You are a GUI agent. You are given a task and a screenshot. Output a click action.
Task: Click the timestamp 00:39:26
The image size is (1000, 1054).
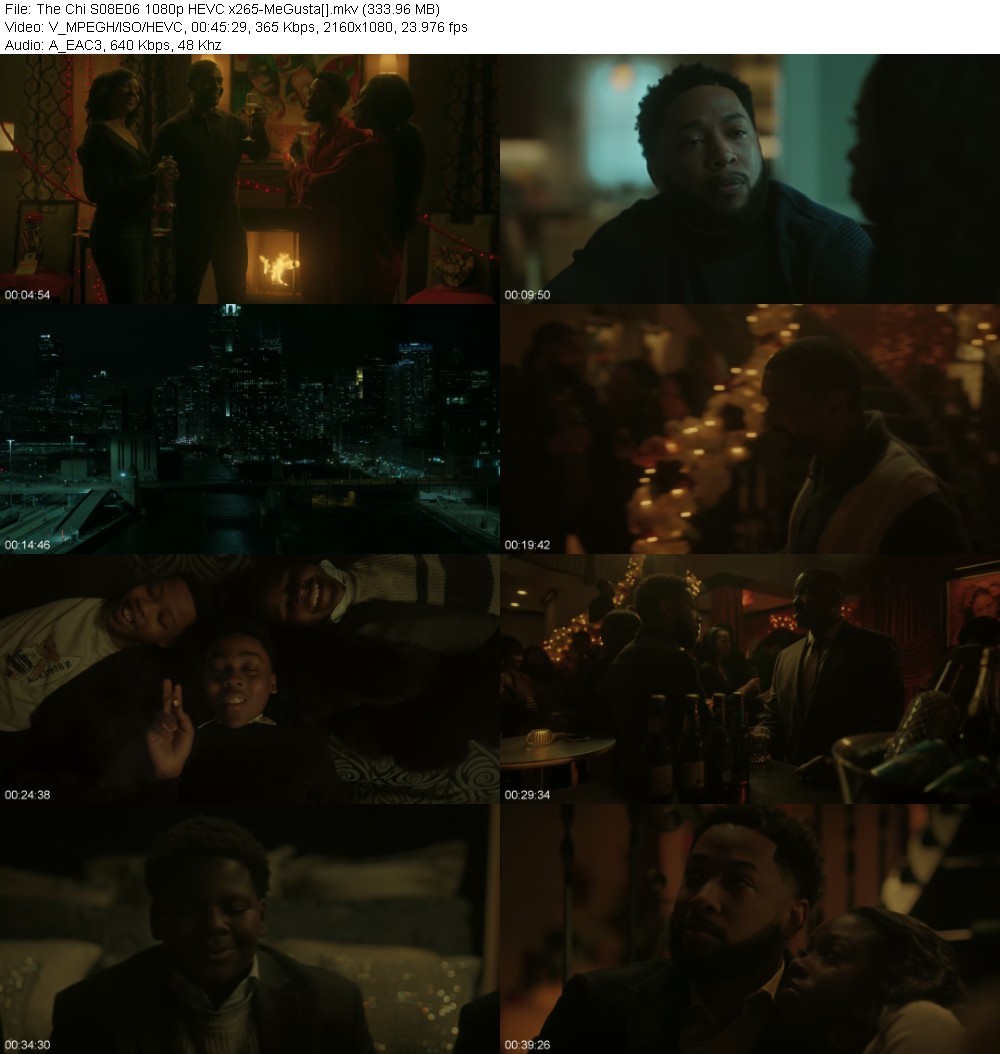pos(528,1045)
